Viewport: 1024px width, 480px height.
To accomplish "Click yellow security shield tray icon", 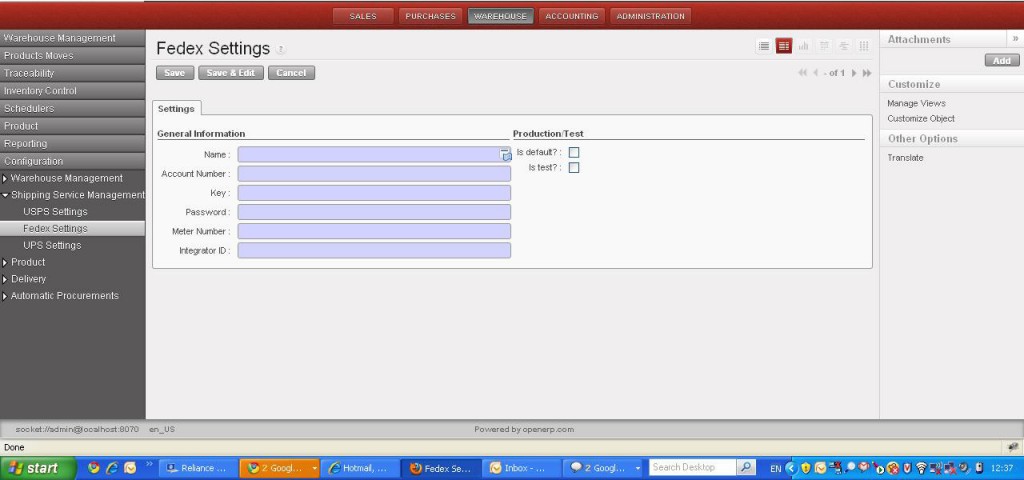I will [806, 468].
